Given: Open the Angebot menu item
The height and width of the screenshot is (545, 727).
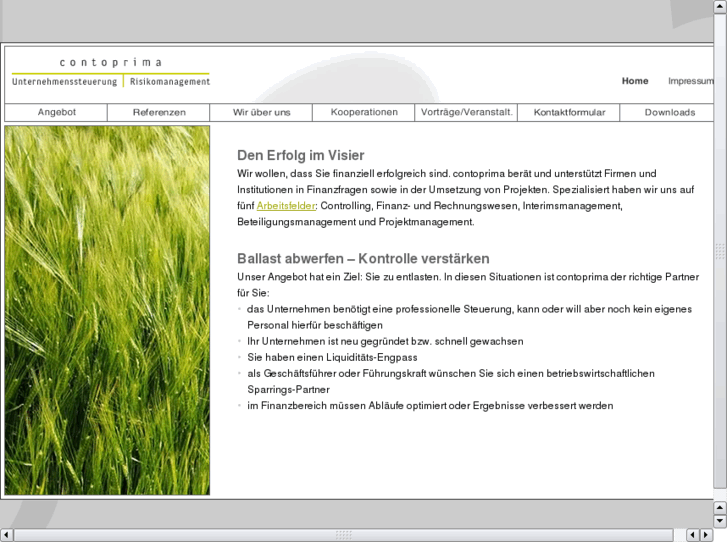Looking at the screenshot, I should tap(56, 112).
